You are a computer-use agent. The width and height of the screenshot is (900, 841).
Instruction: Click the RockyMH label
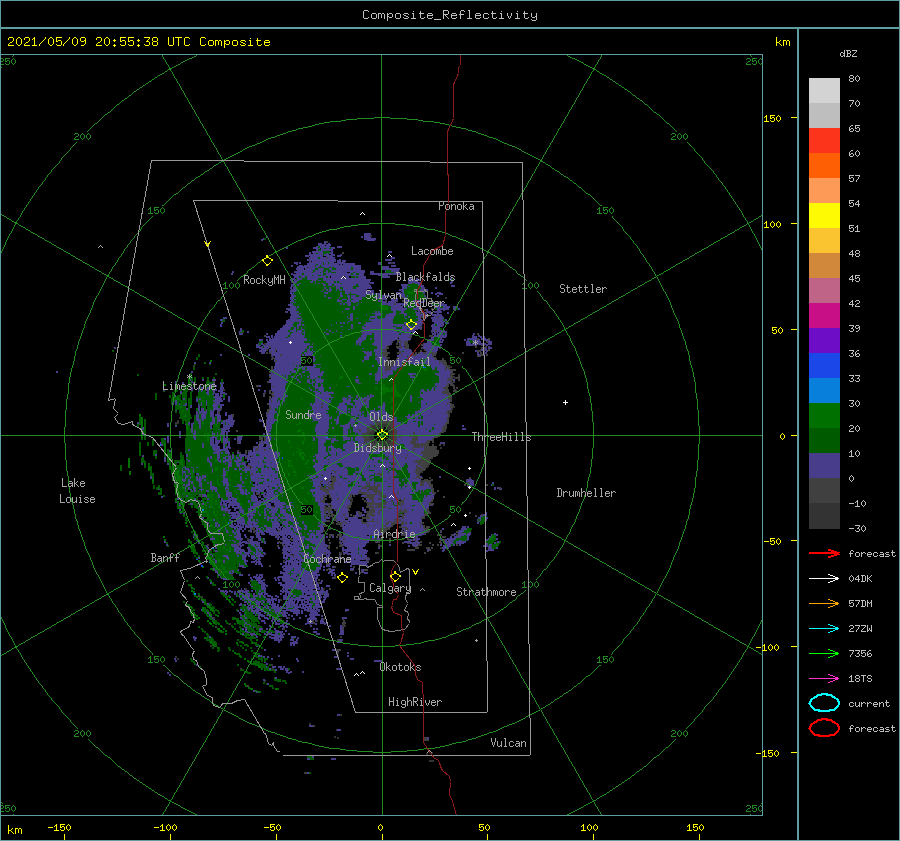264,280
